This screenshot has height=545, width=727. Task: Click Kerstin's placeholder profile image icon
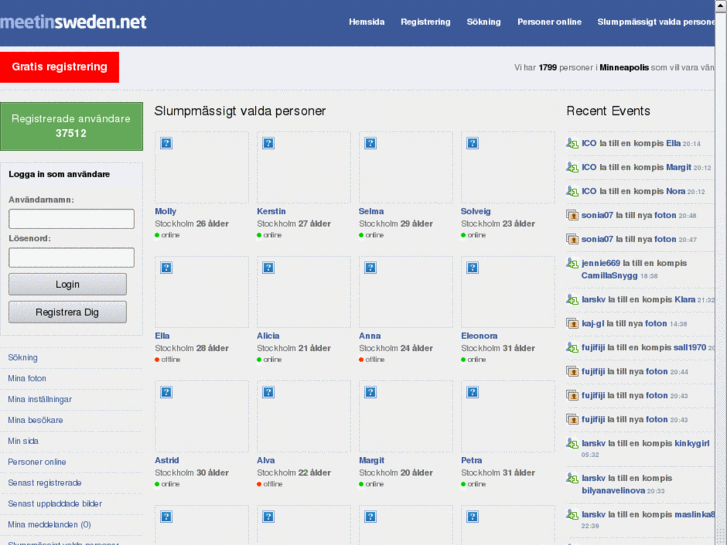coord(268,143)
